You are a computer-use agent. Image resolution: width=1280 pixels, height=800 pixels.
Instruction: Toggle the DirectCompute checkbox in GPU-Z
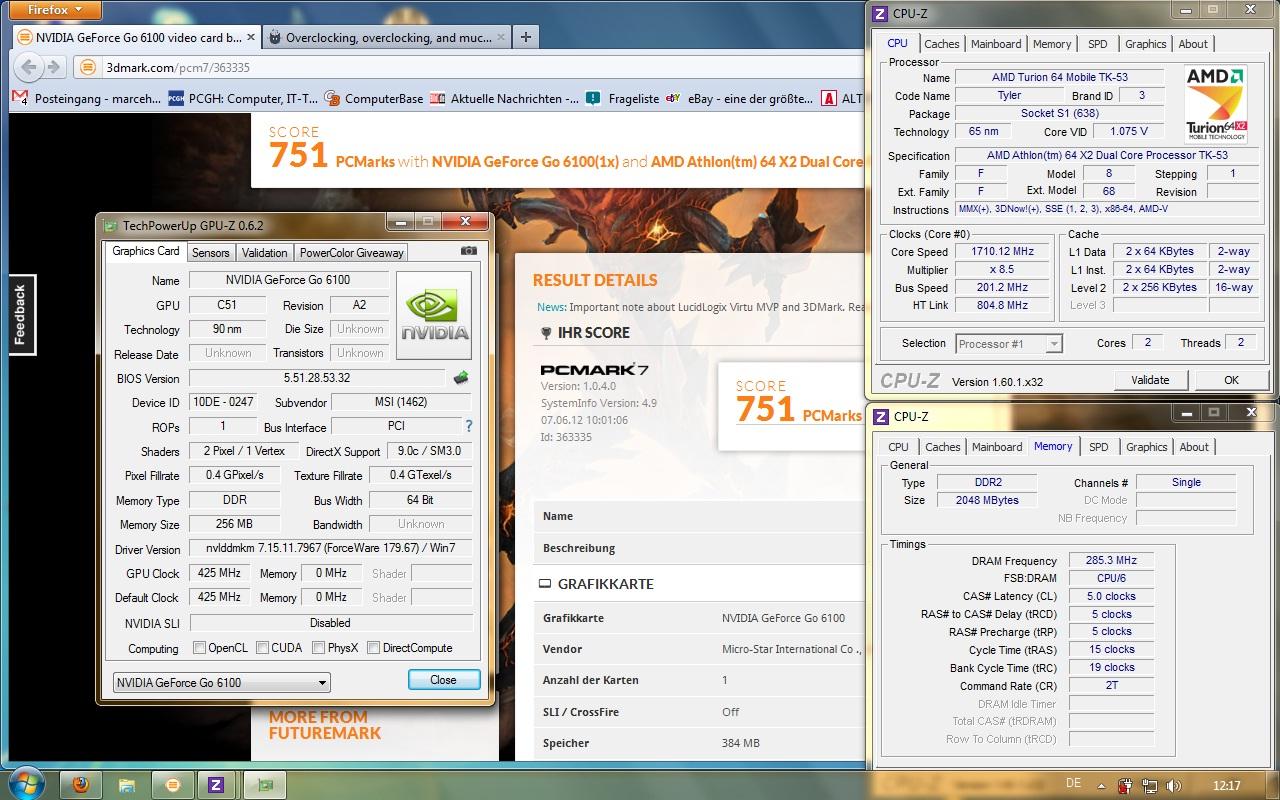click(x=373, y=648)
